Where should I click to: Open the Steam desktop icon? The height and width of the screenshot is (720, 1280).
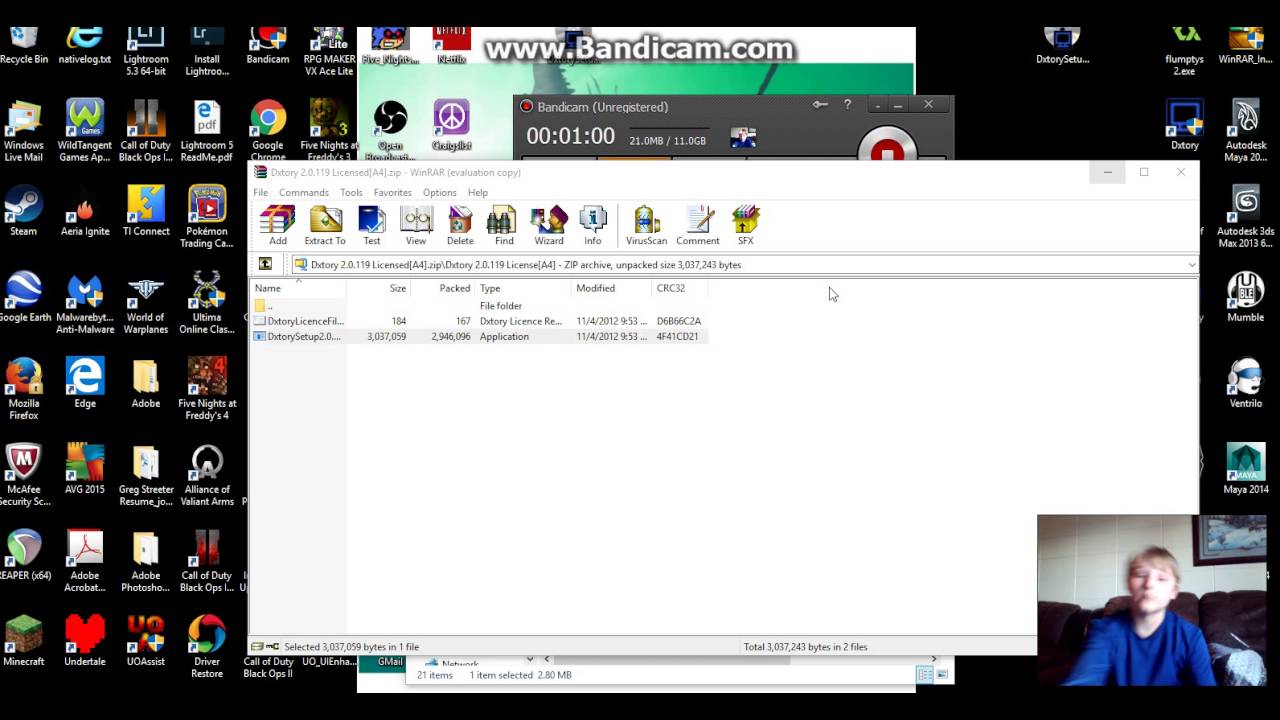coord(23,212)
